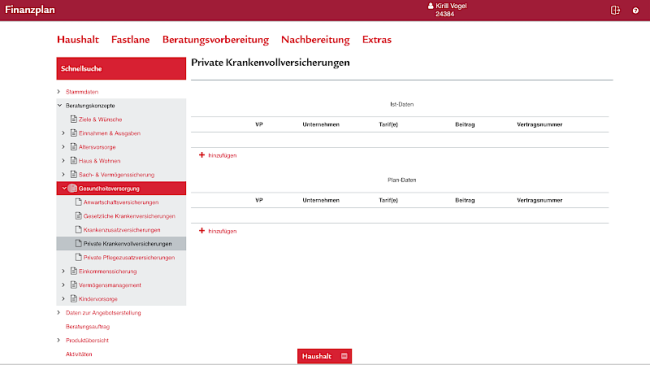Click Vertragsnummer column header in Plan-Daten
650x365 pixels.
pos(539,200)
